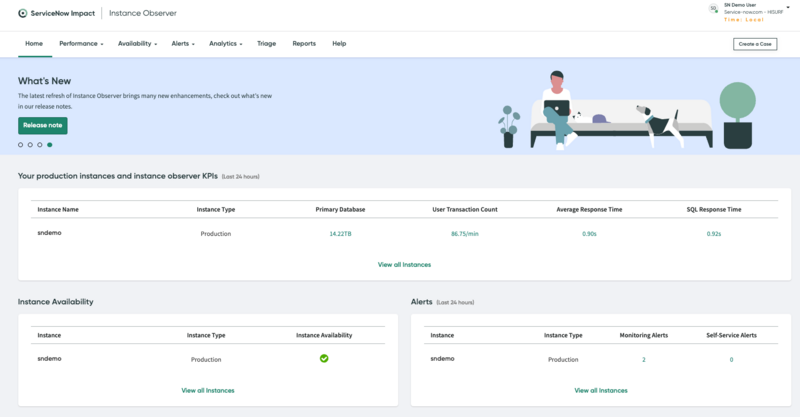Go to the Home tab
This screenshot has width=800, height=417.
click(x=34, y=44)
